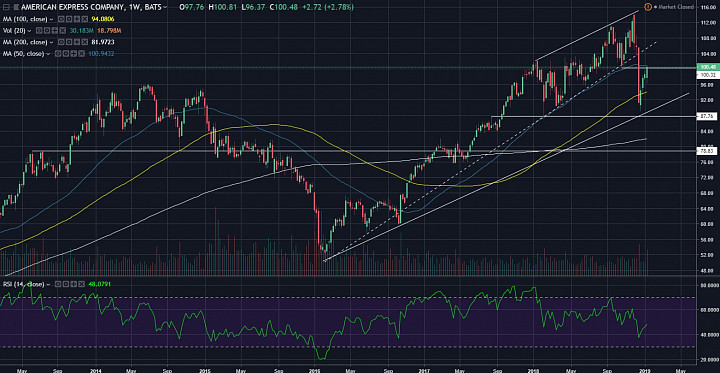Remove the MA (200, close) indicator
Viewport: 720px width, 373px height.
coord(84,42)
